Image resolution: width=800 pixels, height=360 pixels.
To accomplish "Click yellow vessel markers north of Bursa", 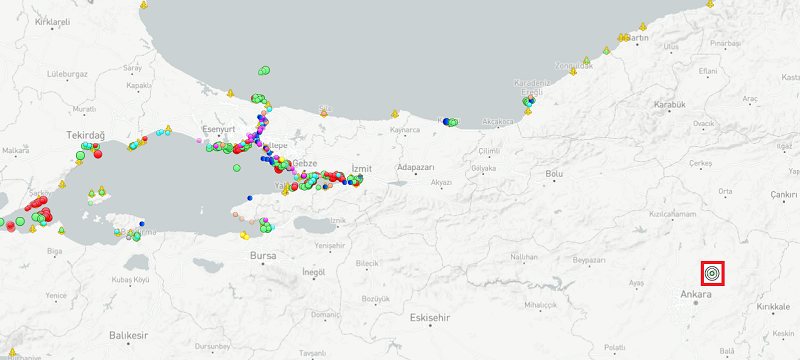I will tap(244, 235).
